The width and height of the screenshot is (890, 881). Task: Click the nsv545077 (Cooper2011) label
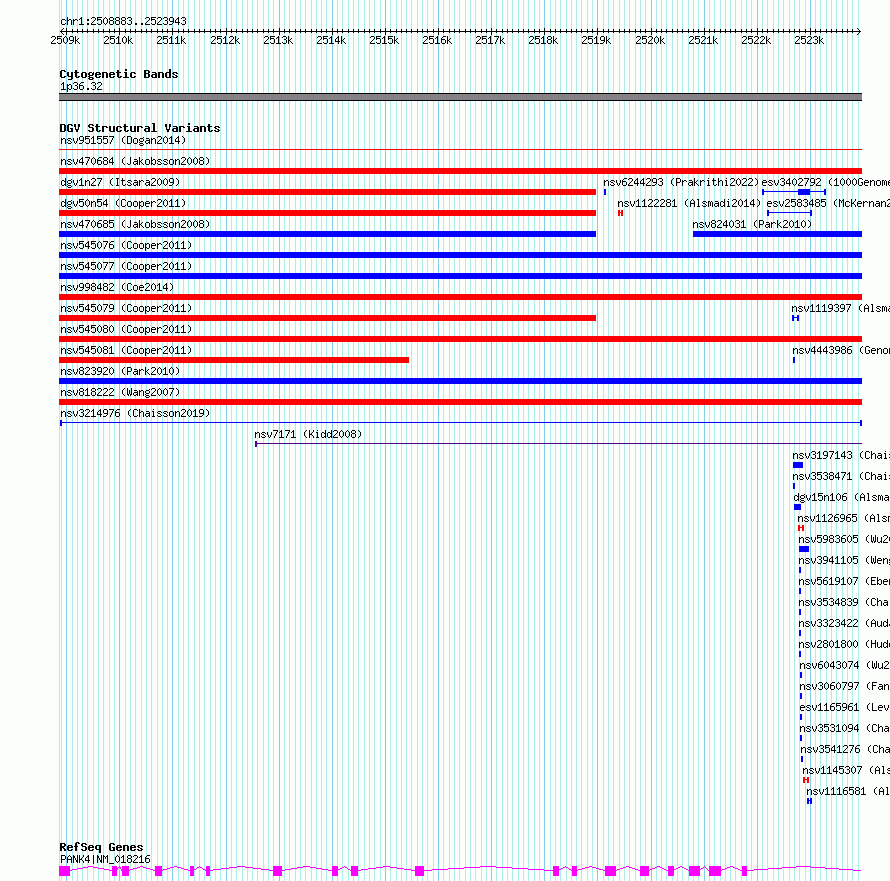126,266
